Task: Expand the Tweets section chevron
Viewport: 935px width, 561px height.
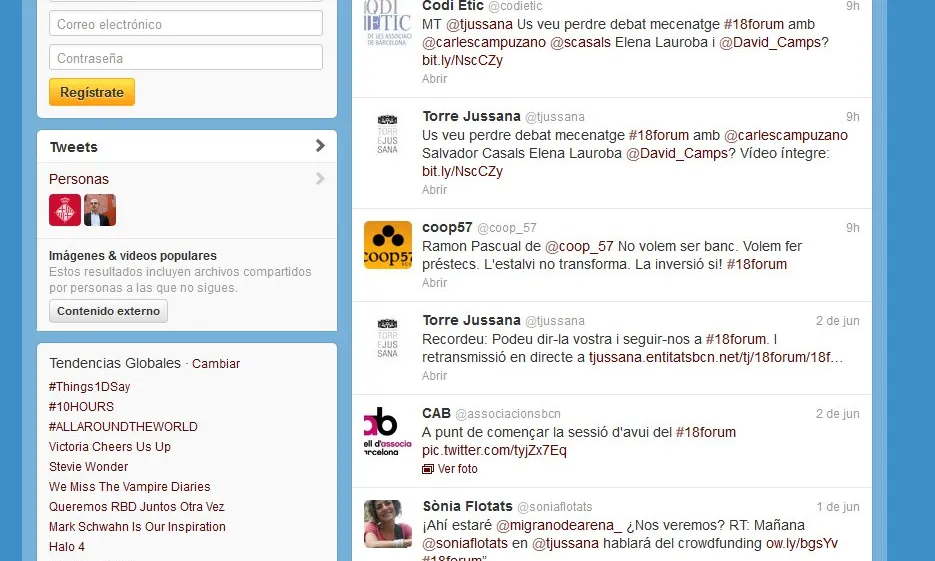Action: click(320, 146)
